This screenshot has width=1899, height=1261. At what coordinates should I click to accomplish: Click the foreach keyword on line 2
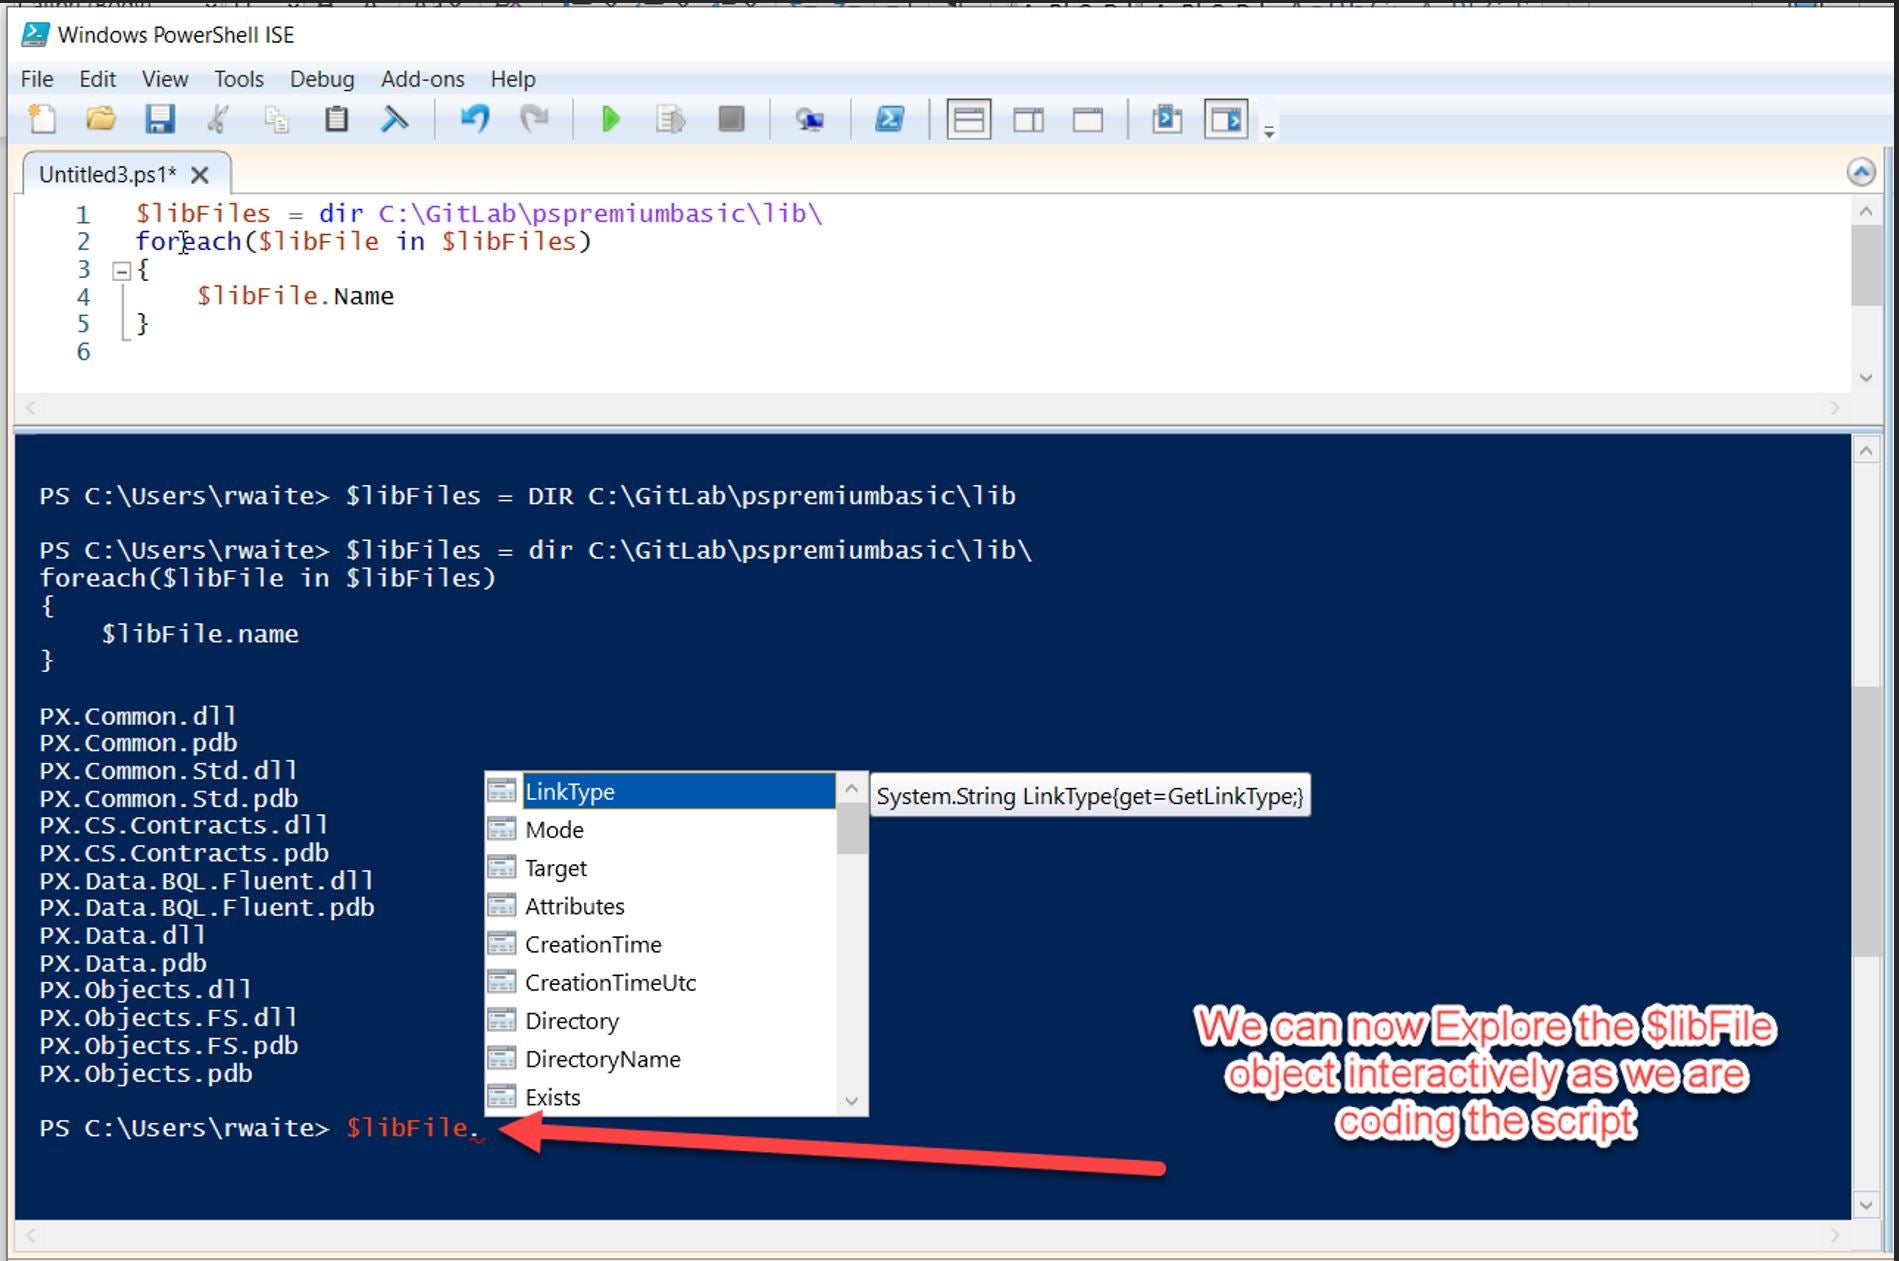point(188,241)
